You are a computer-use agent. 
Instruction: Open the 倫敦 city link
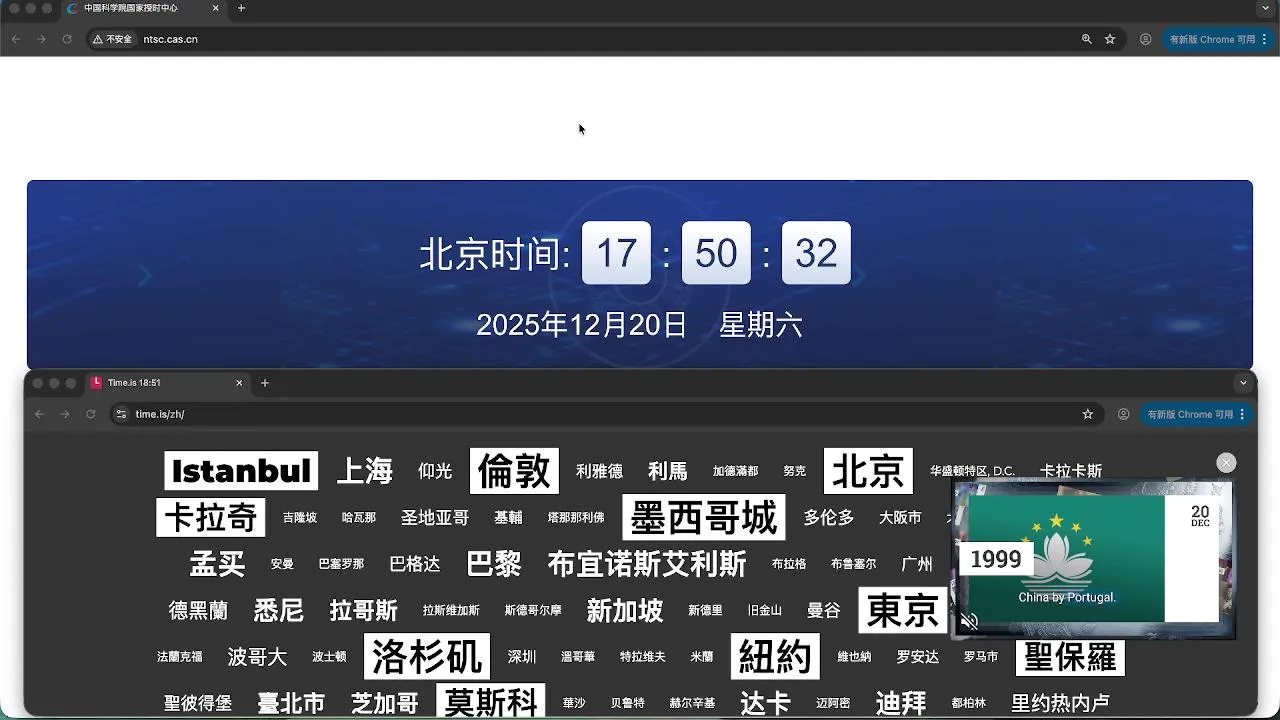click(x=514, y=471)
